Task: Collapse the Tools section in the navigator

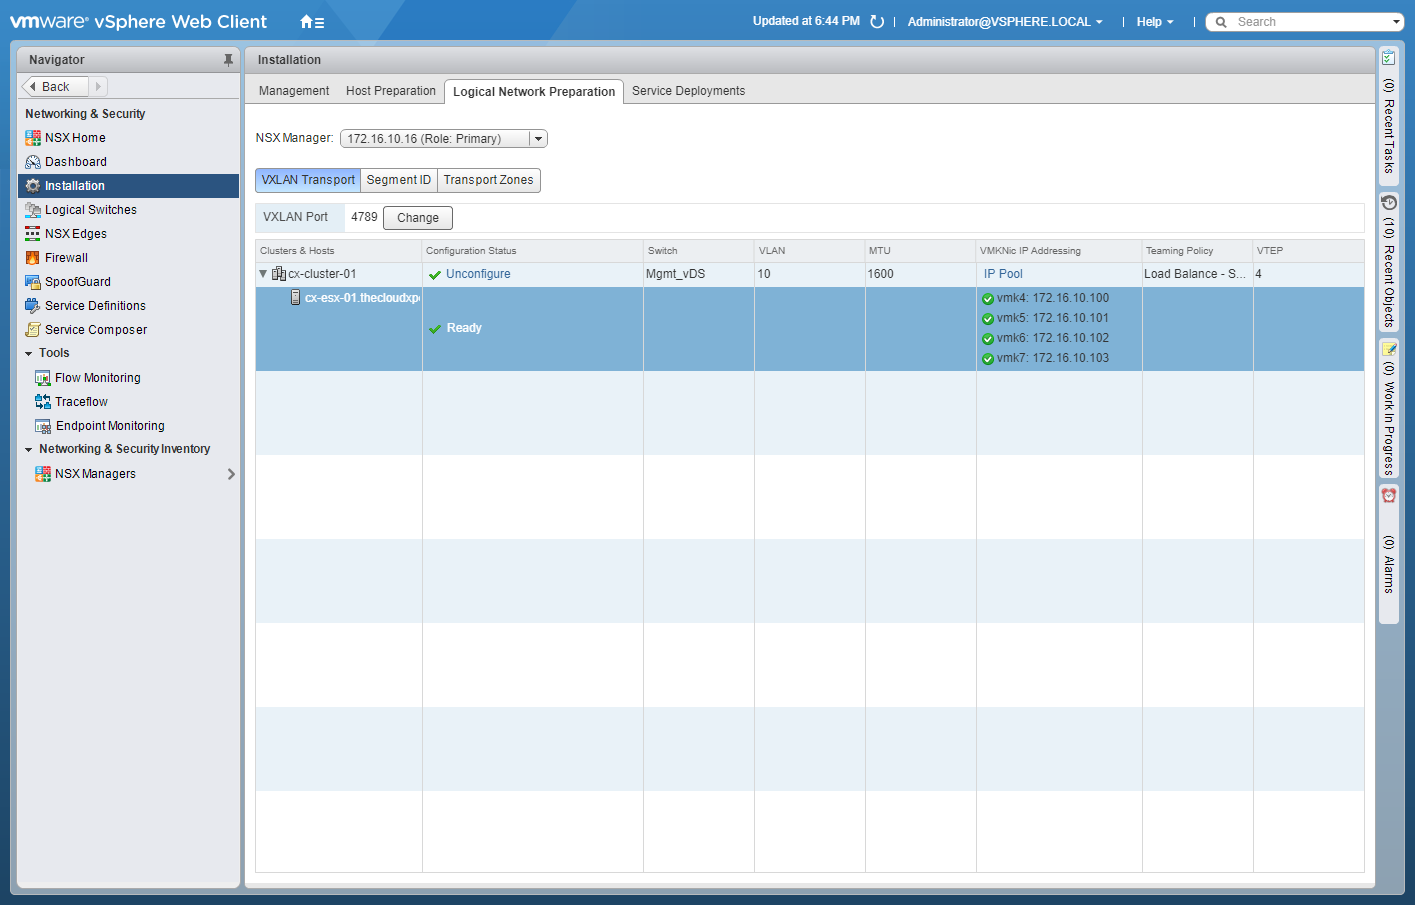Action: pos(29,354)
